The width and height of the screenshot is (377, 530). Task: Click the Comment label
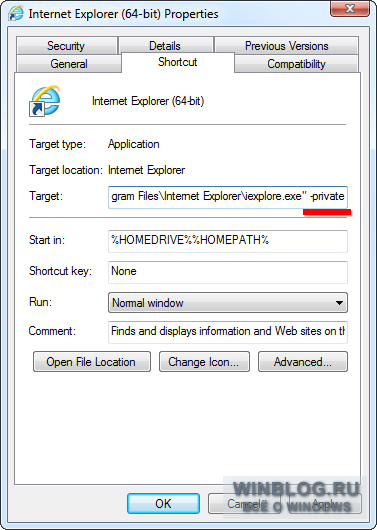pos(52,331)
